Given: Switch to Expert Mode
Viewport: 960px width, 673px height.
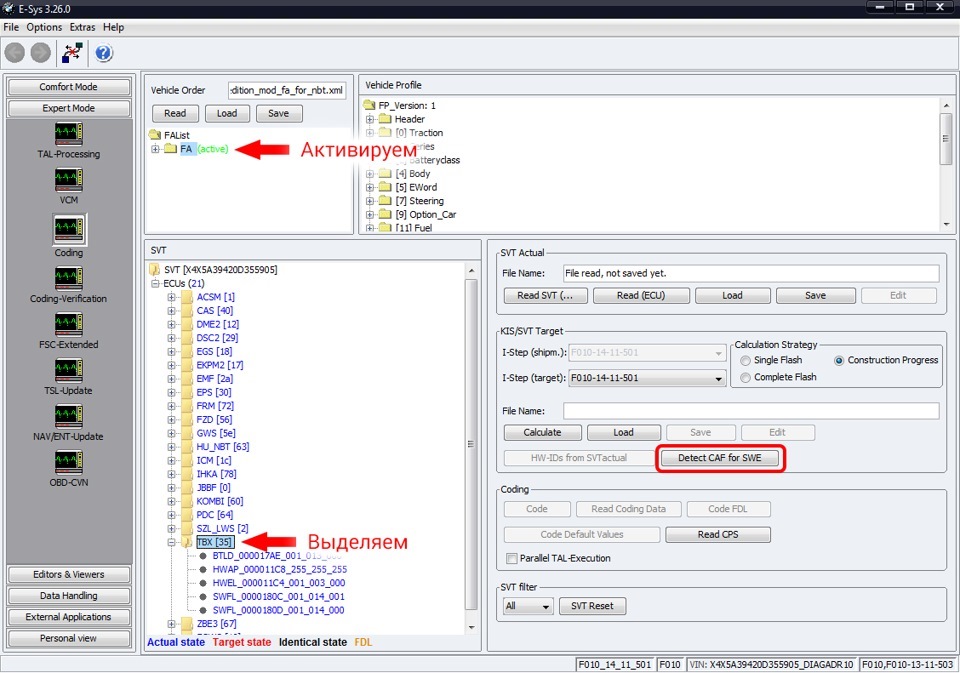Looking at the screenshot, I should (x=69, y=108).
